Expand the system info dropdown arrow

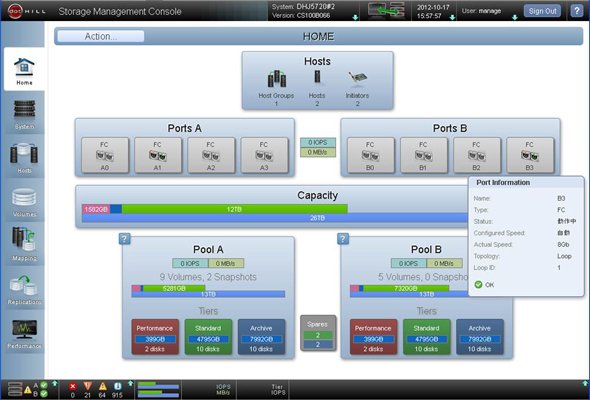pyautogui.click(x=355, y=17)
